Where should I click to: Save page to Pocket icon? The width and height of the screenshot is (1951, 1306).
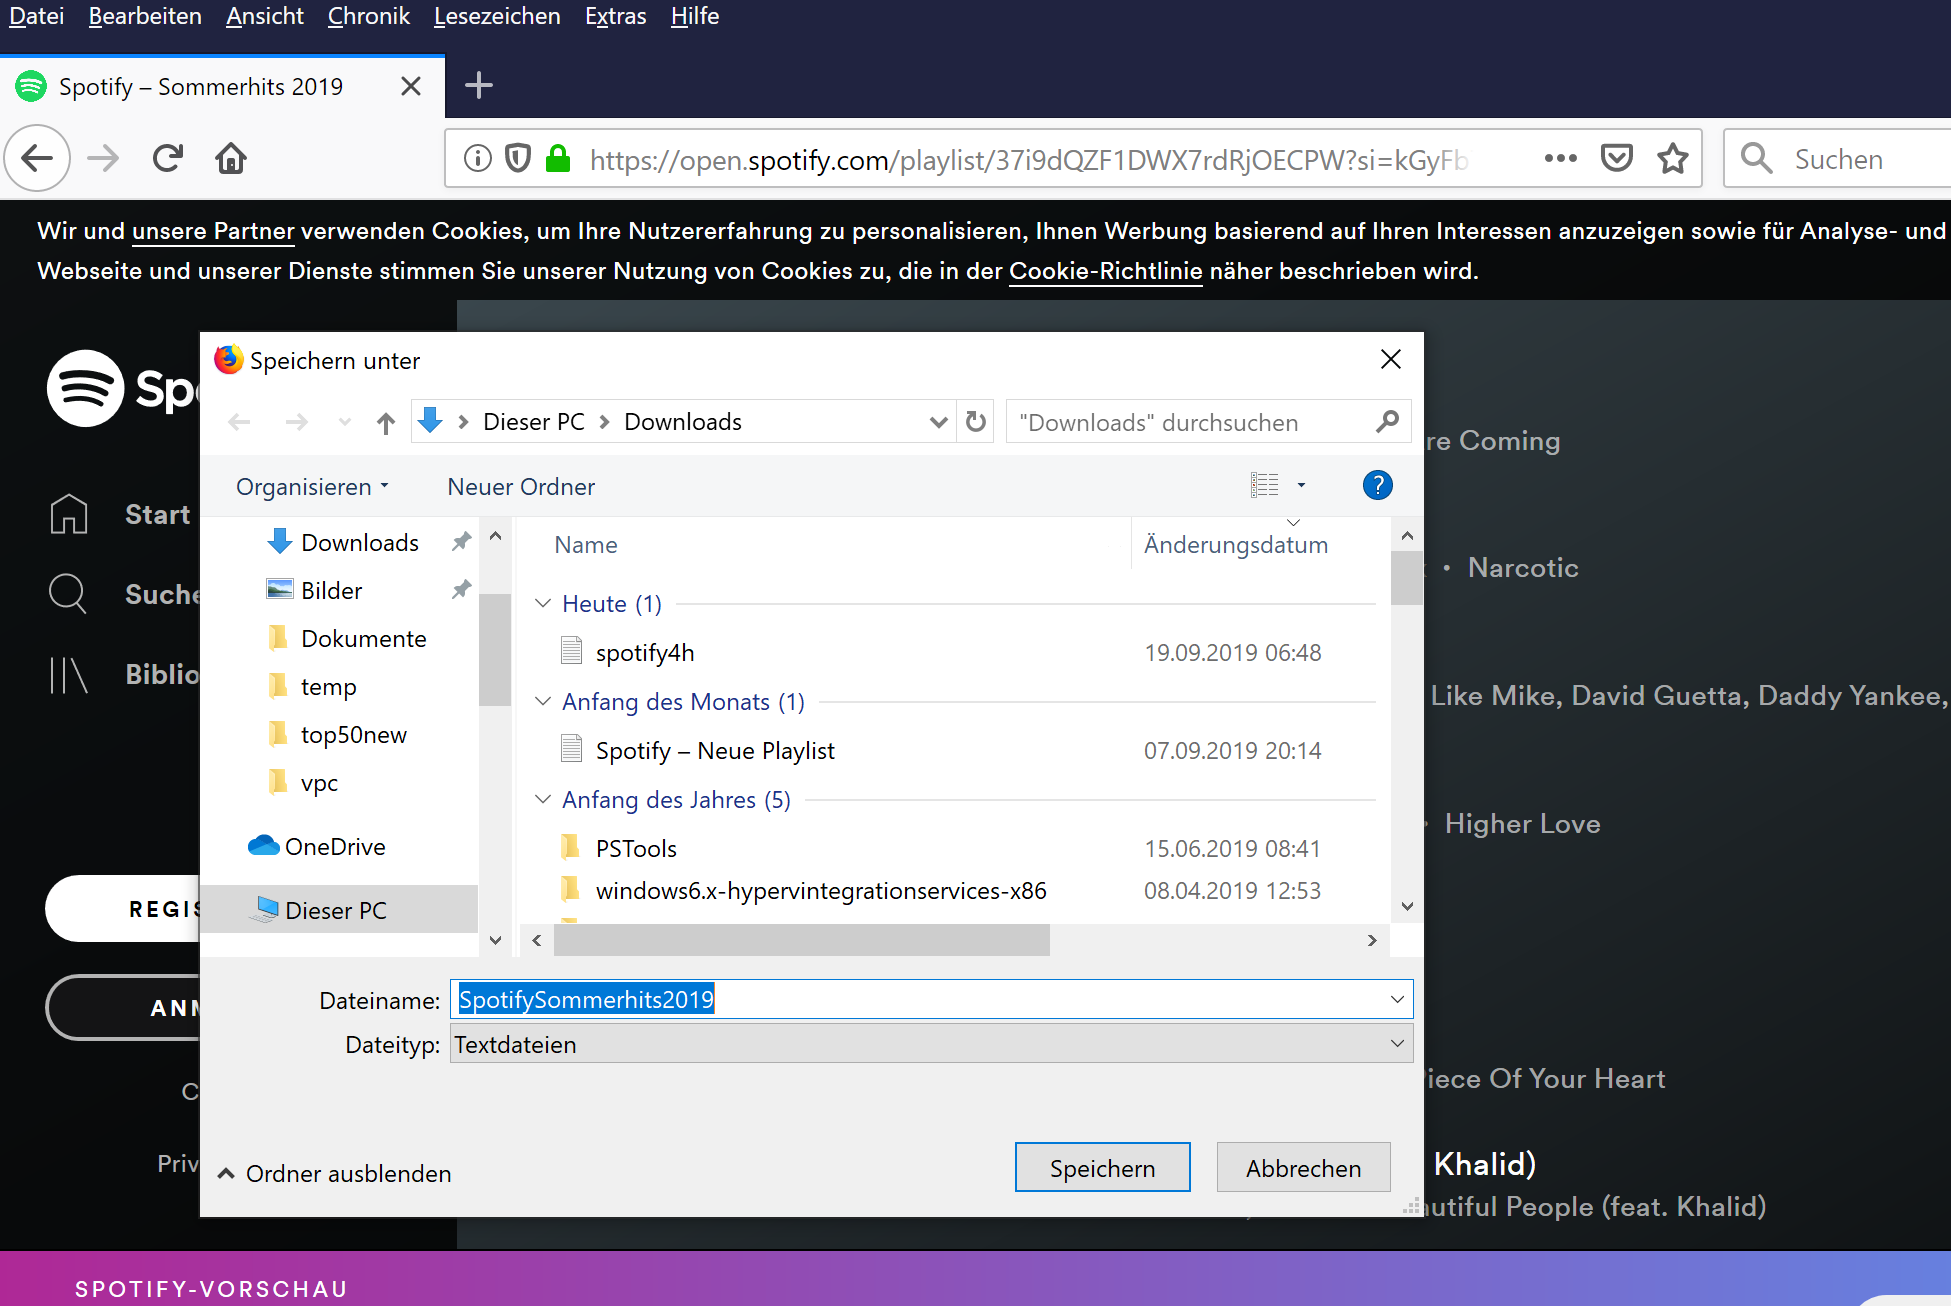click(x=1617, y=158)
